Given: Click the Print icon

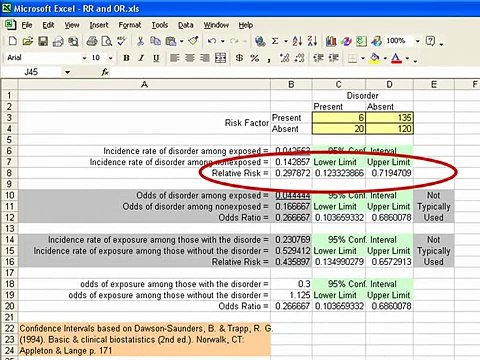Looking at the screenshot, I should coord(92,41).
